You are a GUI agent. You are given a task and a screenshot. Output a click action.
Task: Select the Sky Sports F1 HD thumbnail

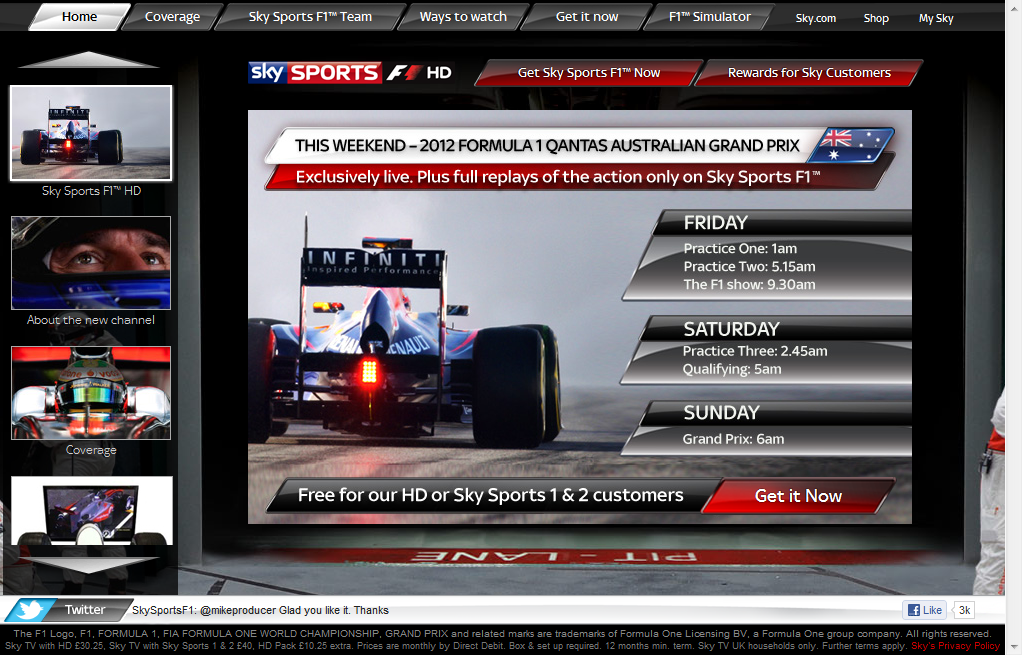click(91, 133)
